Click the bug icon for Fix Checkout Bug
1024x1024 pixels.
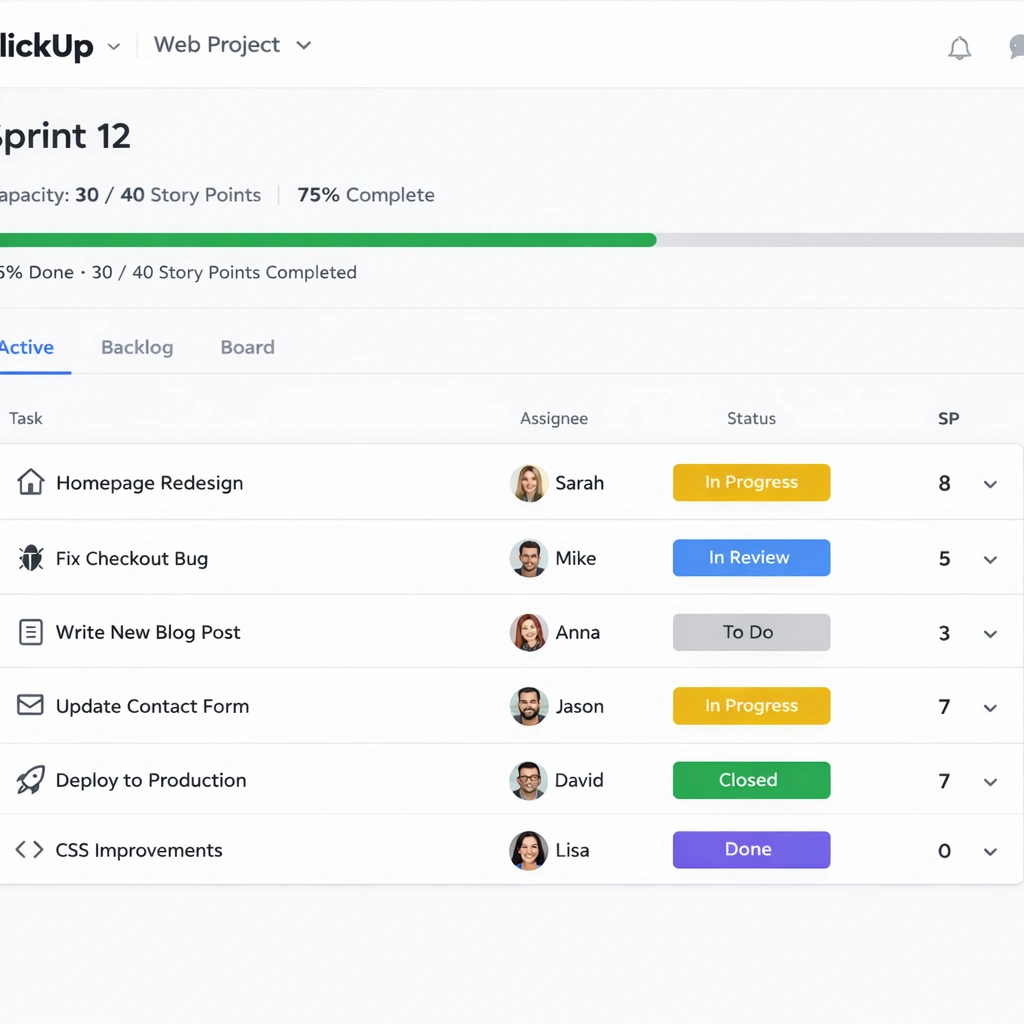[31, 558]
